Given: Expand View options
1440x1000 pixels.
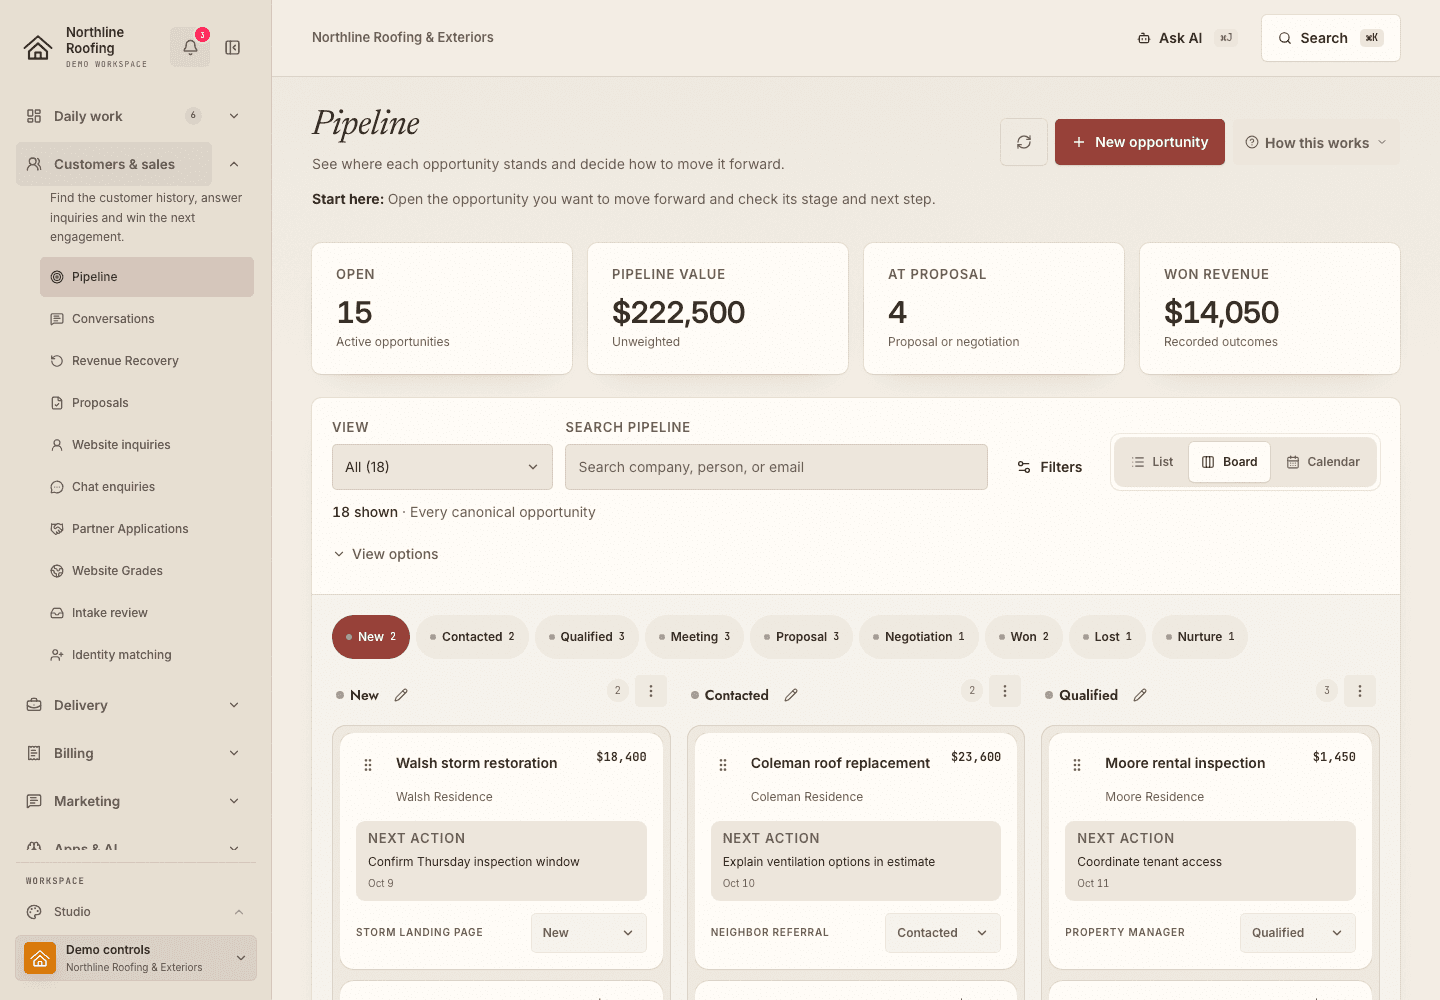Looking at the screenshot, I should (386, 554).
